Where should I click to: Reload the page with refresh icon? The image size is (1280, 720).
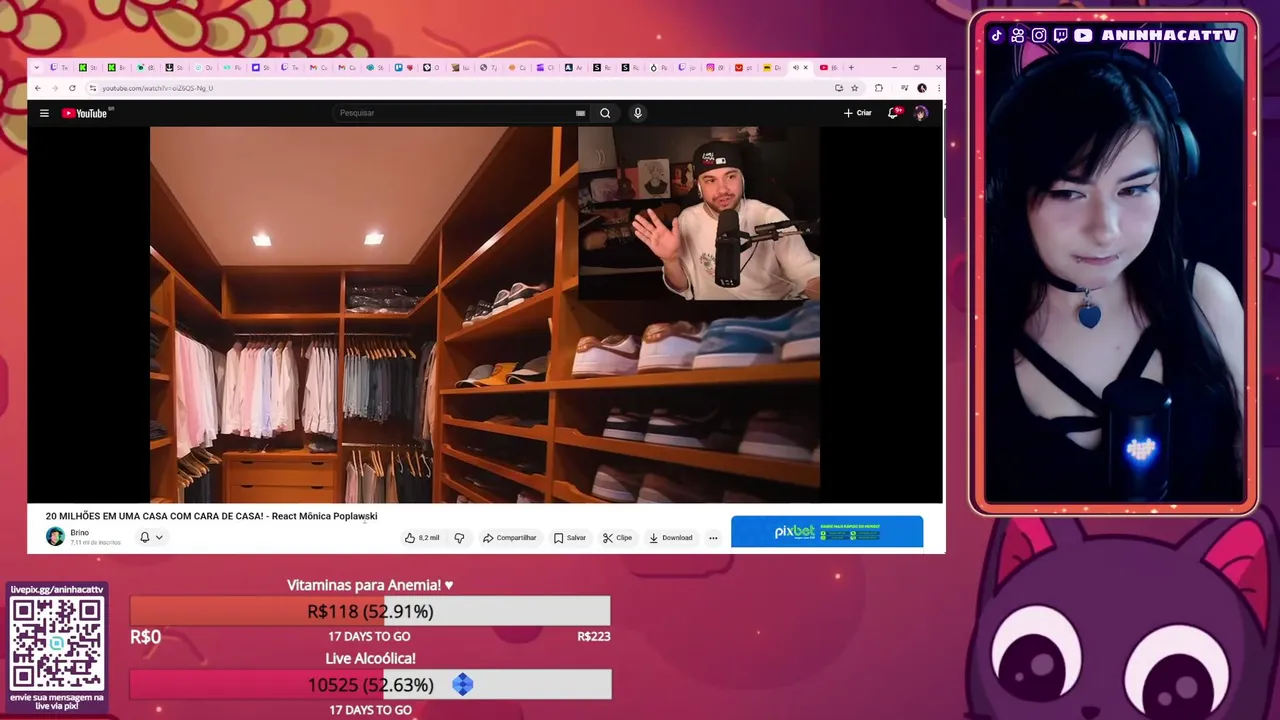pos(72,88)
